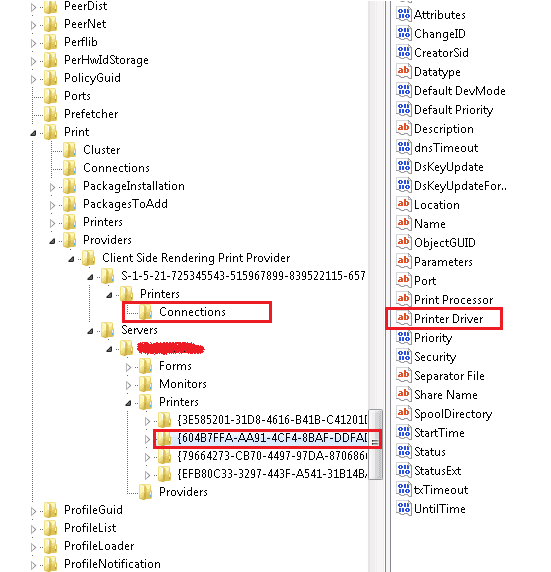
Task: Expand the {3E585201-31D8 printer key
Action: [x=147, y=421]
